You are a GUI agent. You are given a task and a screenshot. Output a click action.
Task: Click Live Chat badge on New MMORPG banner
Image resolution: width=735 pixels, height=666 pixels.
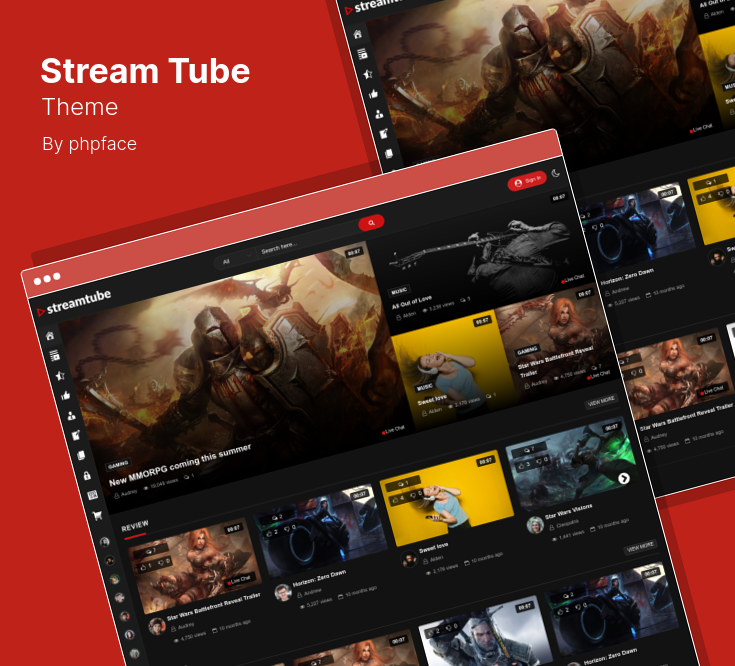pos(393,430)
